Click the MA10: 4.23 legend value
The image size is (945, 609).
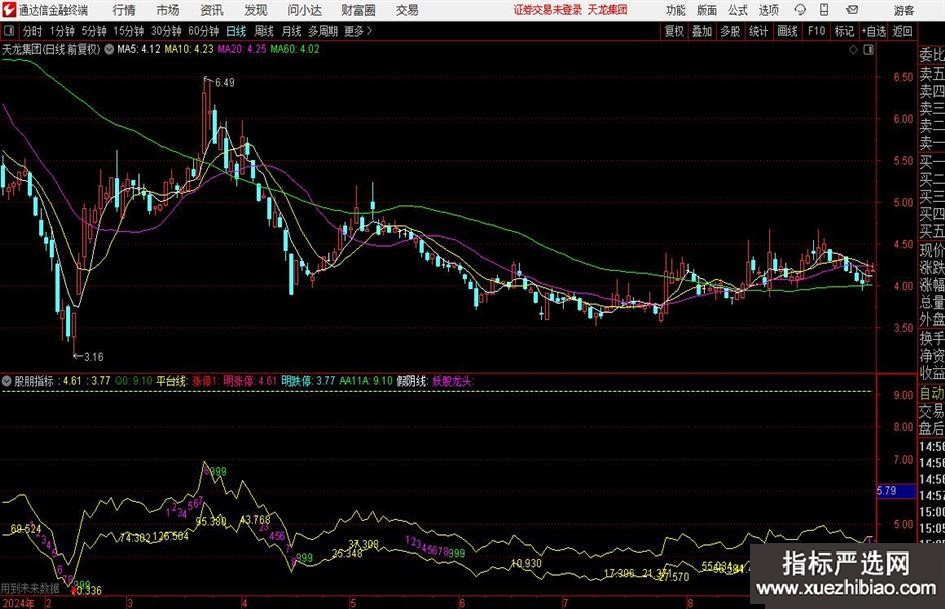pyautogui.click(x=189, y=49)
